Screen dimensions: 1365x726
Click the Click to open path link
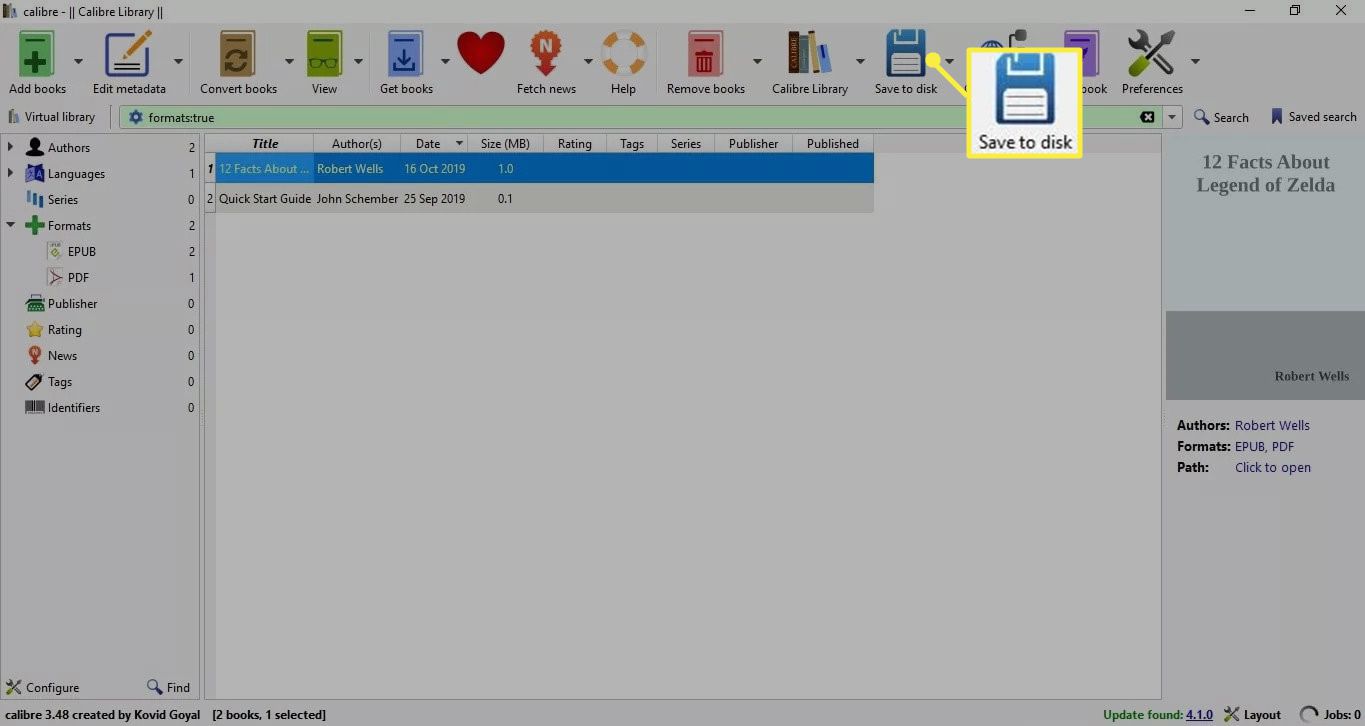[x=1273, y=467]
